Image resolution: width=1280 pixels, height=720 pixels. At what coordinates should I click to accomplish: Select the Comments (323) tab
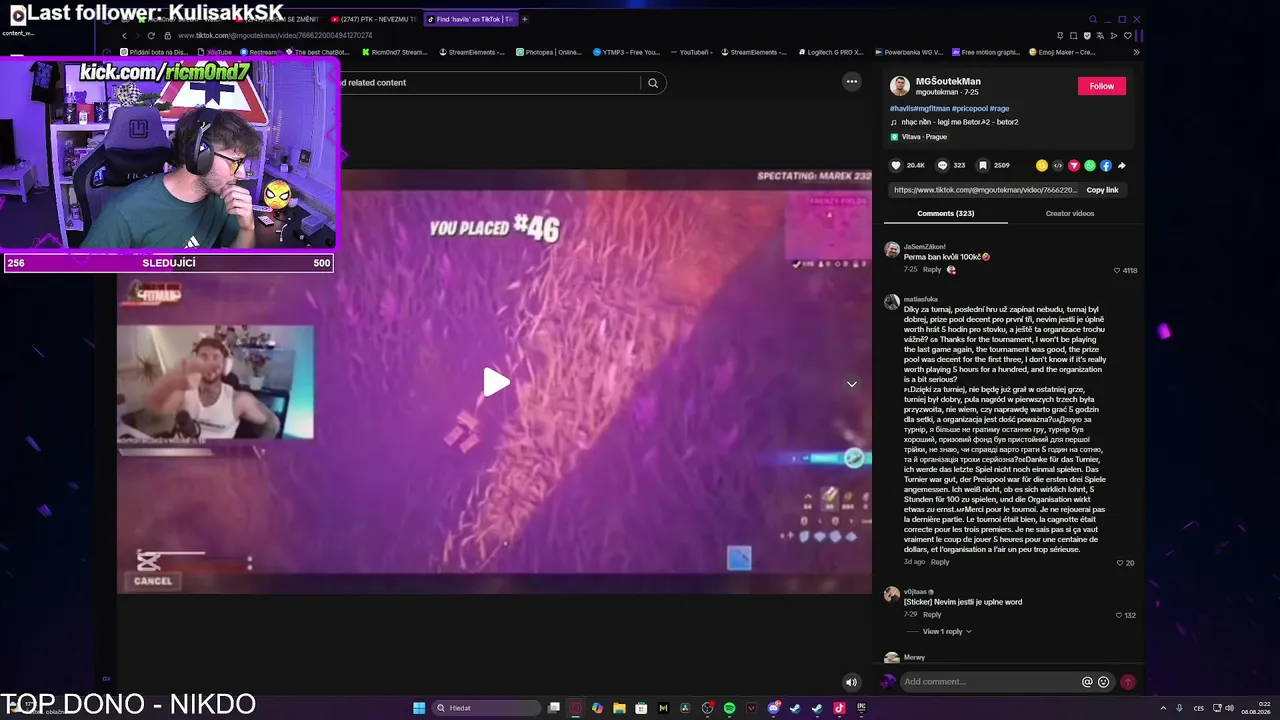tap(945, 213)
